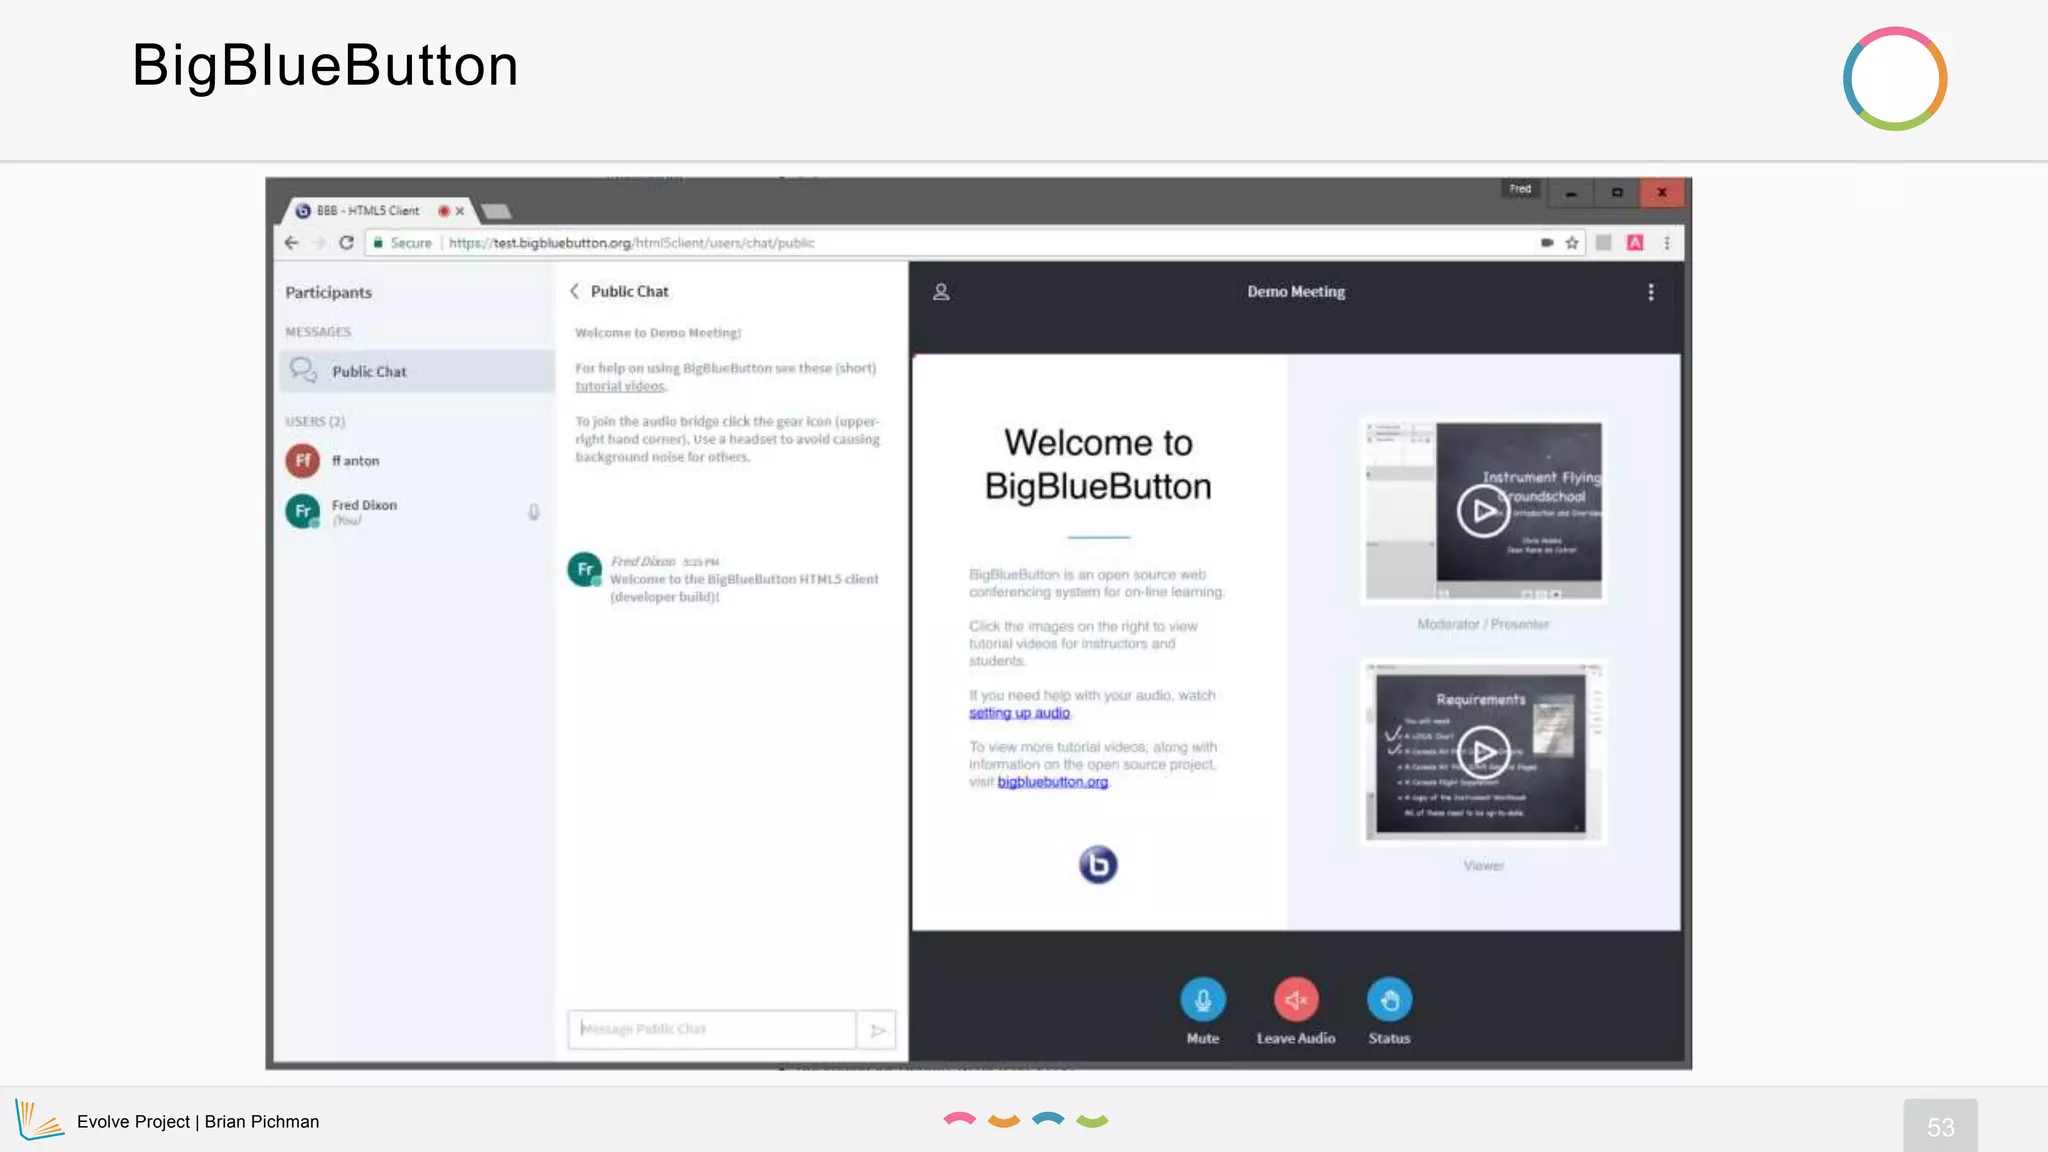Bookmark page with the star icon
Viewport: 2048px width, 1152px height.
pyautogui.click(x=1572, y=243)
